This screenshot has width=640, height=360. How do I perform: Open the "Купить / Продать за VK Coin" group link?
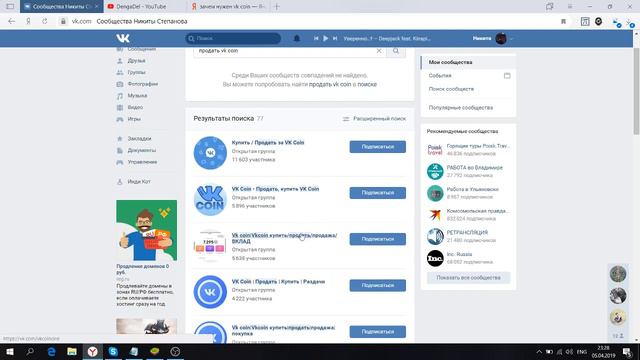point(268,142)
